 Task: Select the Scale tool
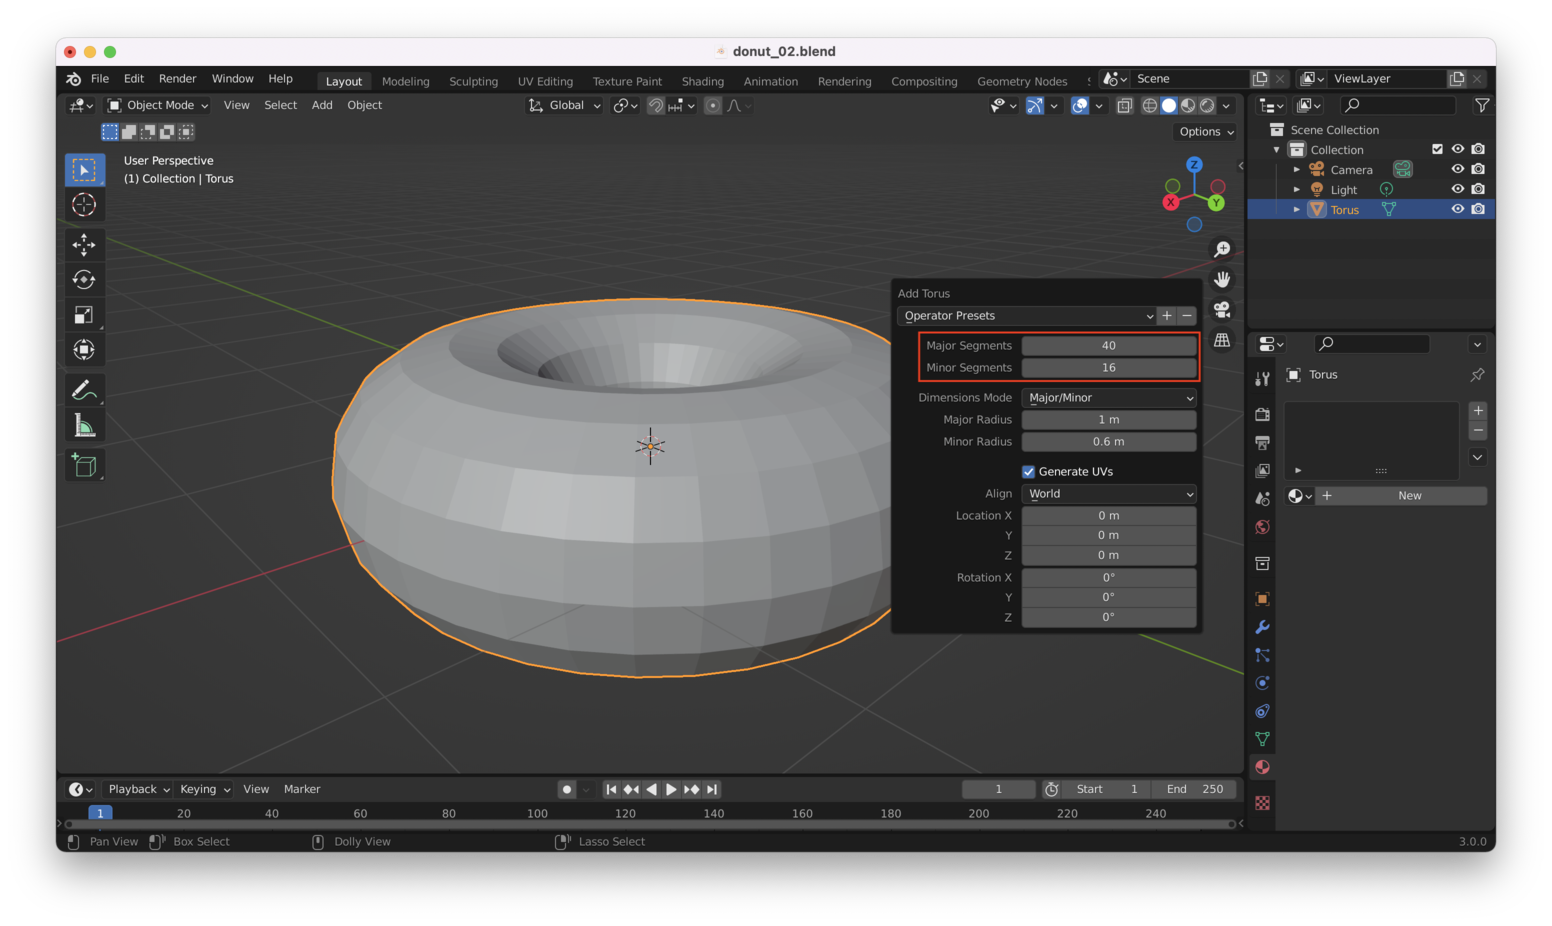coord(84,315)
